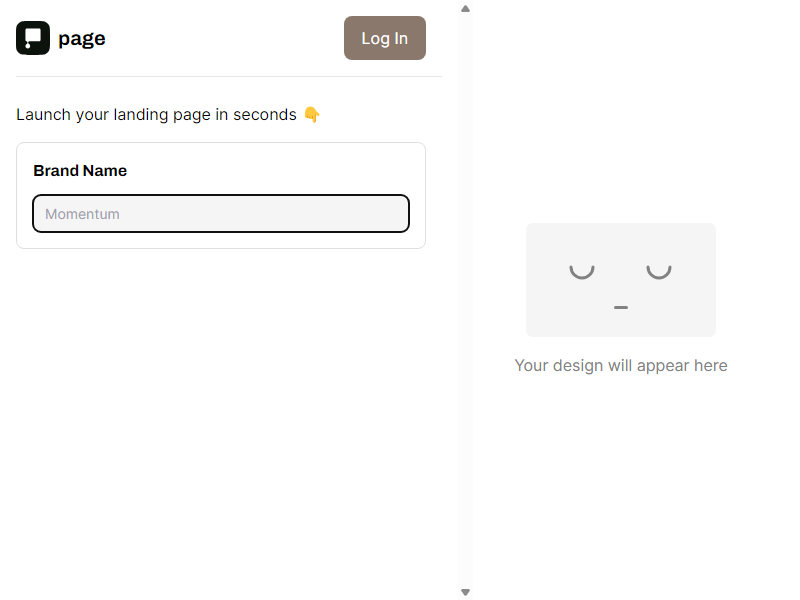
Task: Click the empty area below Brand Name card
Action: pyautogui.click(x=221, y=408)
